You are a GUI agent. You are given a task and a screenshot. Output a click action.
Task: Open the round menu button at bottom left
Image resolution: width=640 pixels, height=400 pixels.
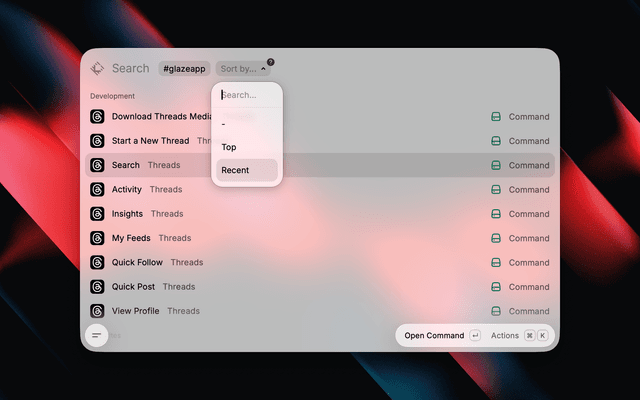(x=97, y=336)
